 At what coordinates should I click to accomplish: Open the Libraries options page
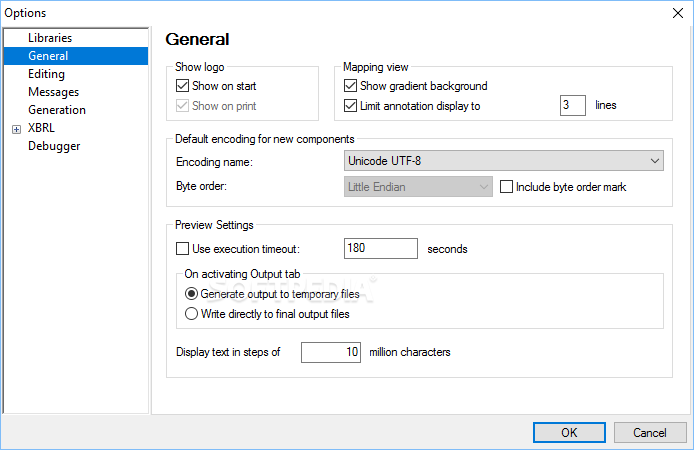(x=50, y=38)
